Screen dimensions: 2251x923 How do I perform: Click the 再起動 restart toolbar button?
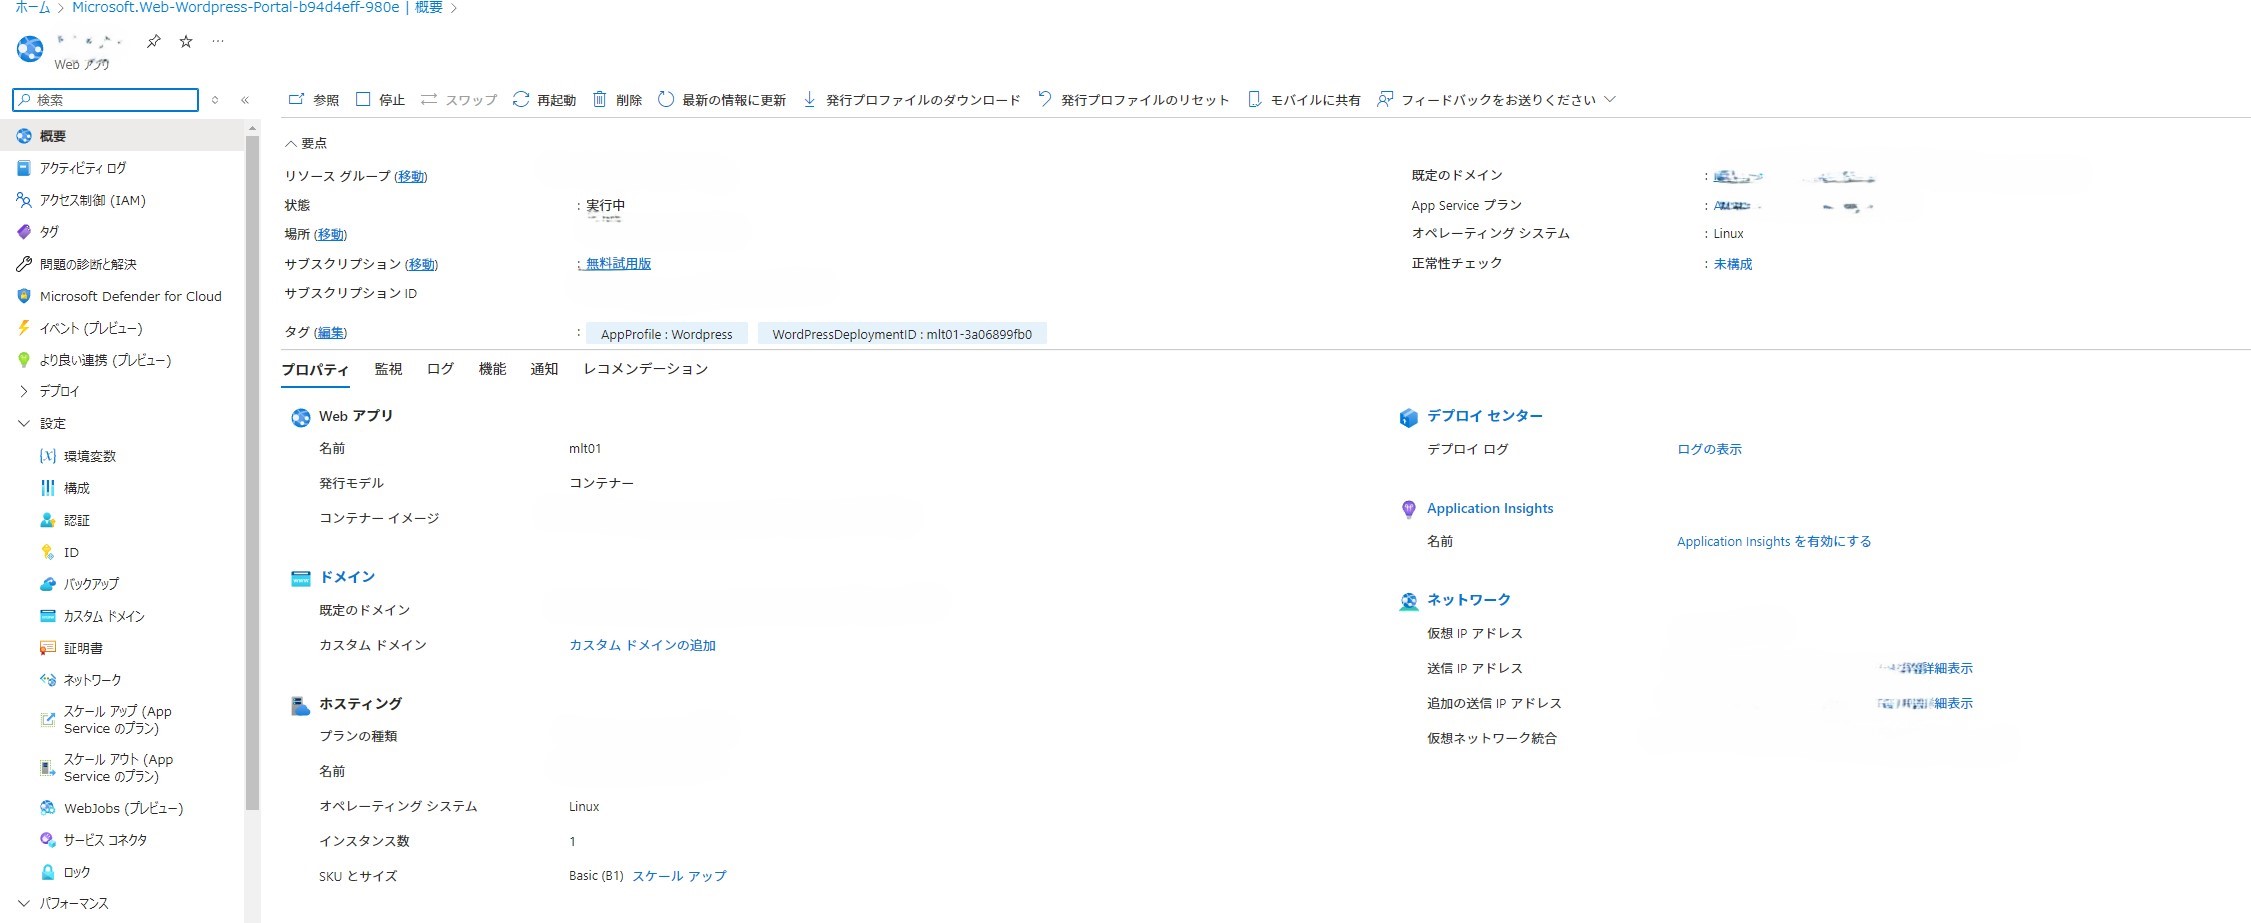click(x=544, y=100)
